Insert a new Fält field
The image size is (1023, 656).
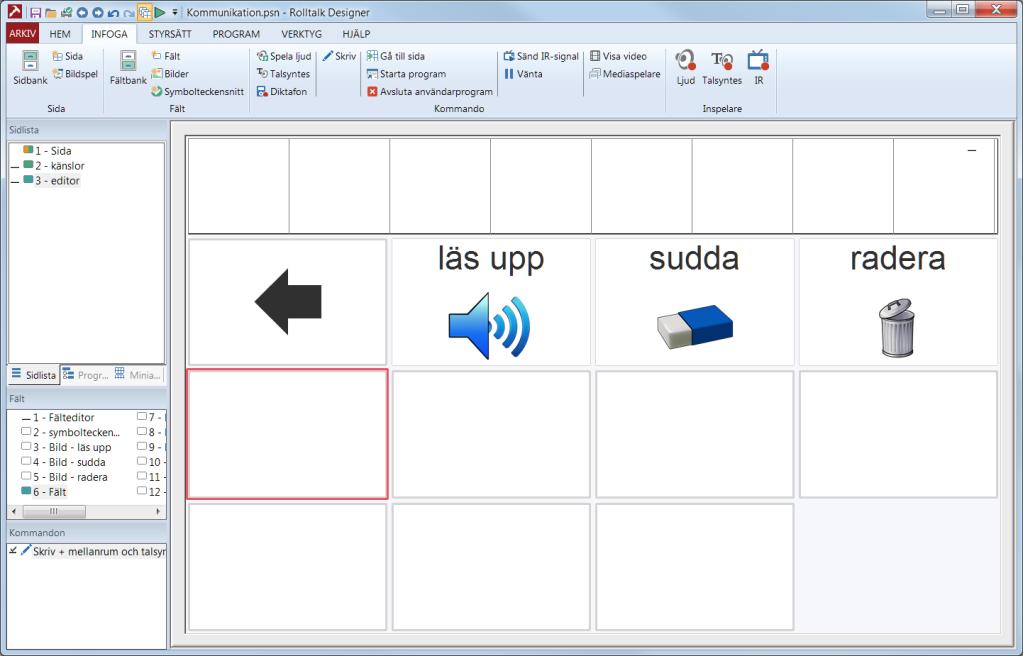166,56
